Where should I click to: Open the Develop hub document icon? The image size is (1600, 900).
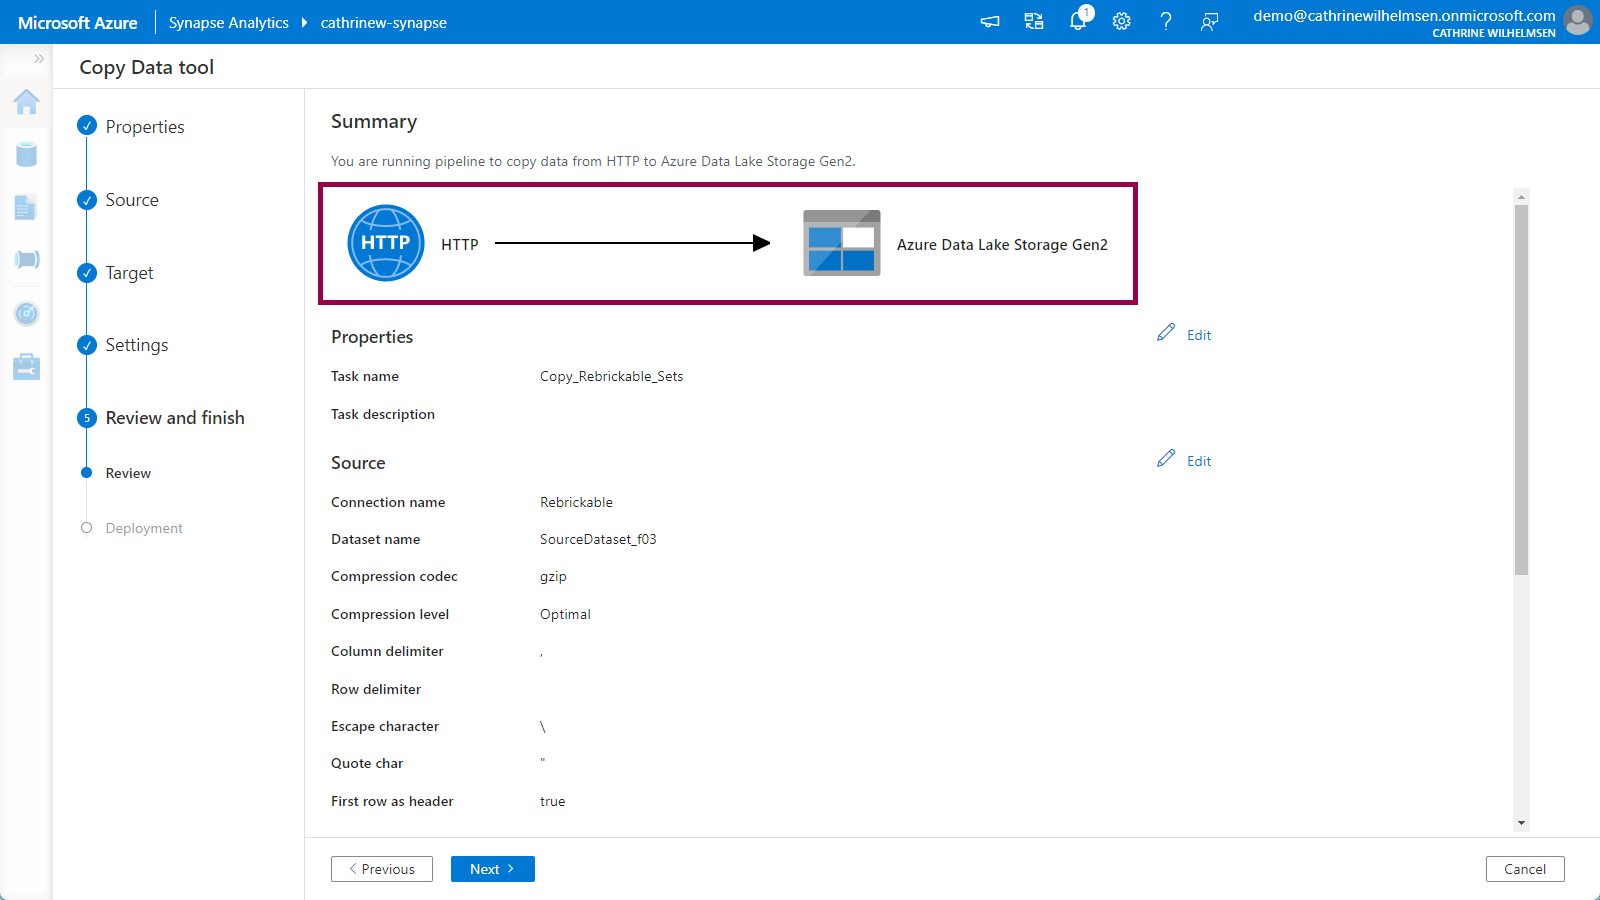(27, 207)
